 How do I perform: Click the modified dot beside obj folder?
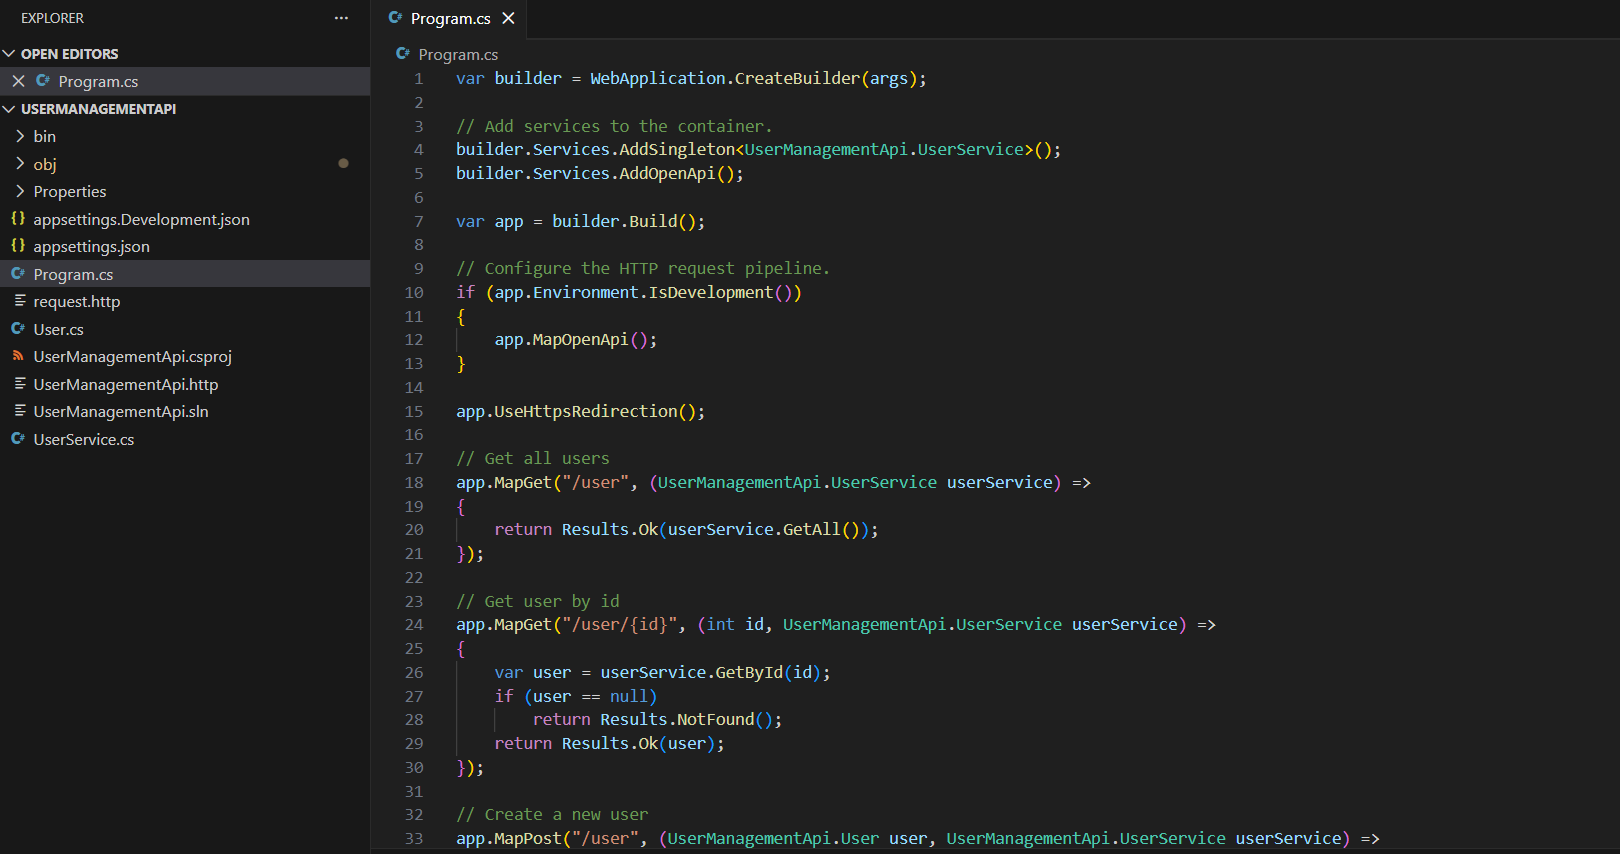tap(343, 163)
